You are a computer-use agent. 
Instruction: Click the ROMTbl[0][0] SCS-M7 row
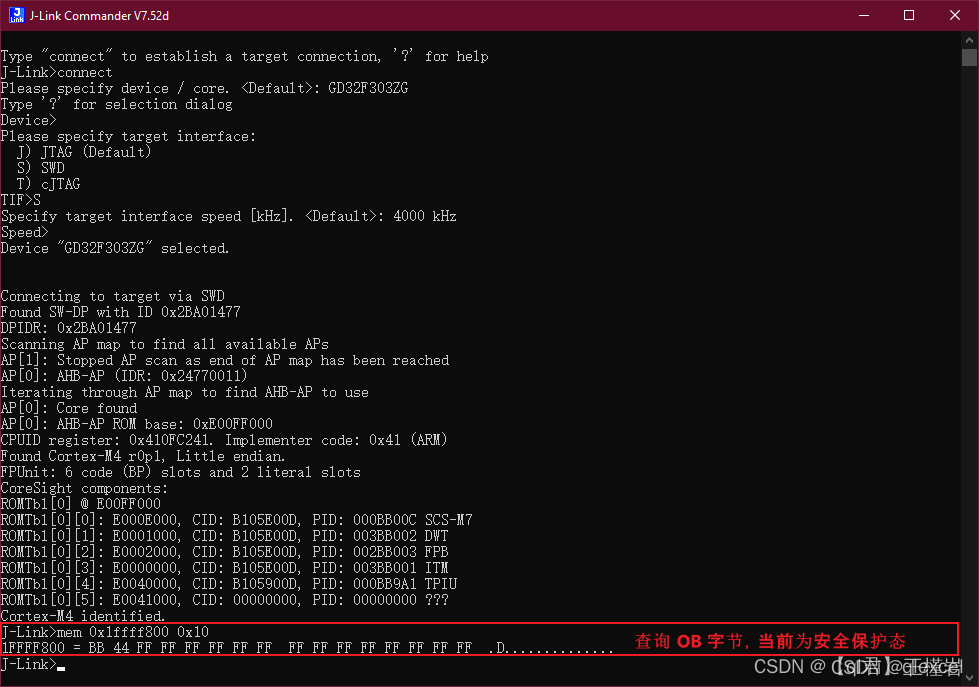click(x=237, y=520)
